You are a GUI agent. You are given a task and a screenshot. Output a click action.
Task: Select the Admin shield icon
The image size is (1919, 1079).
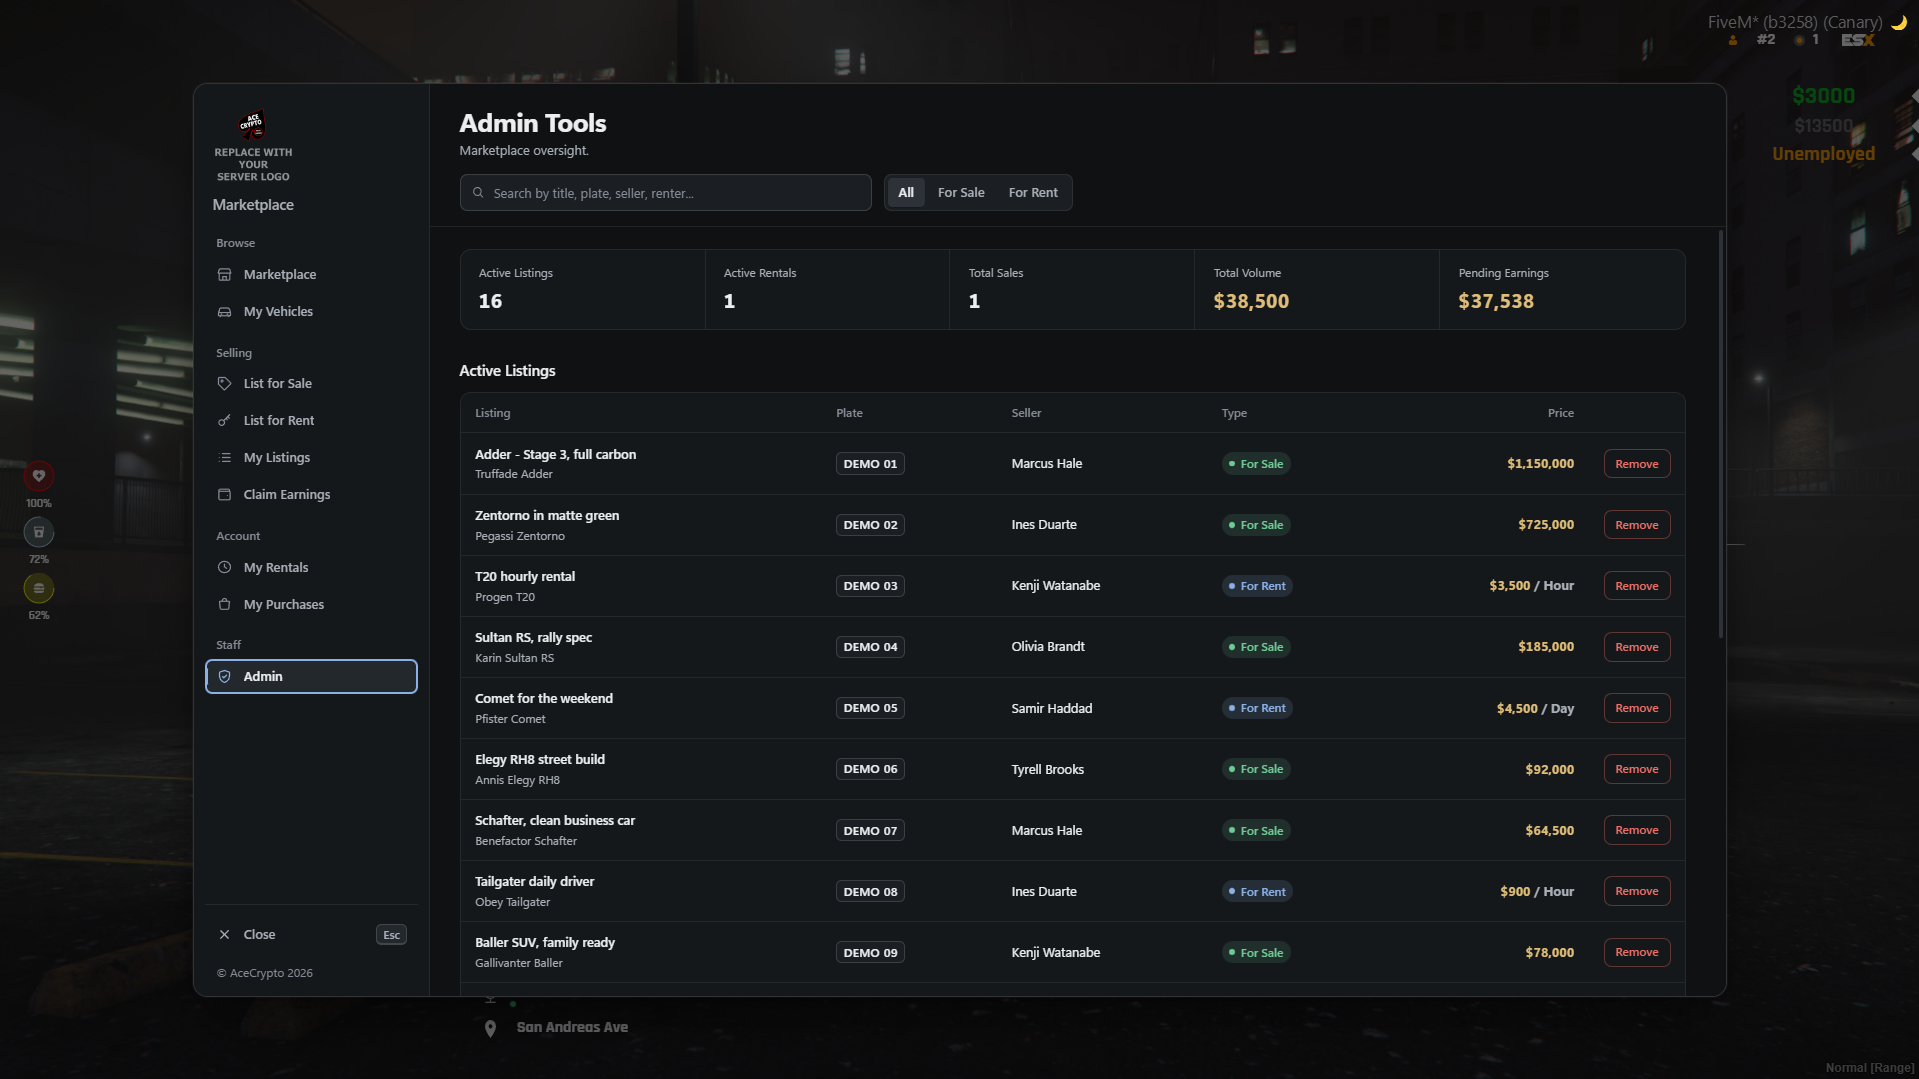(x=224, y=676)
